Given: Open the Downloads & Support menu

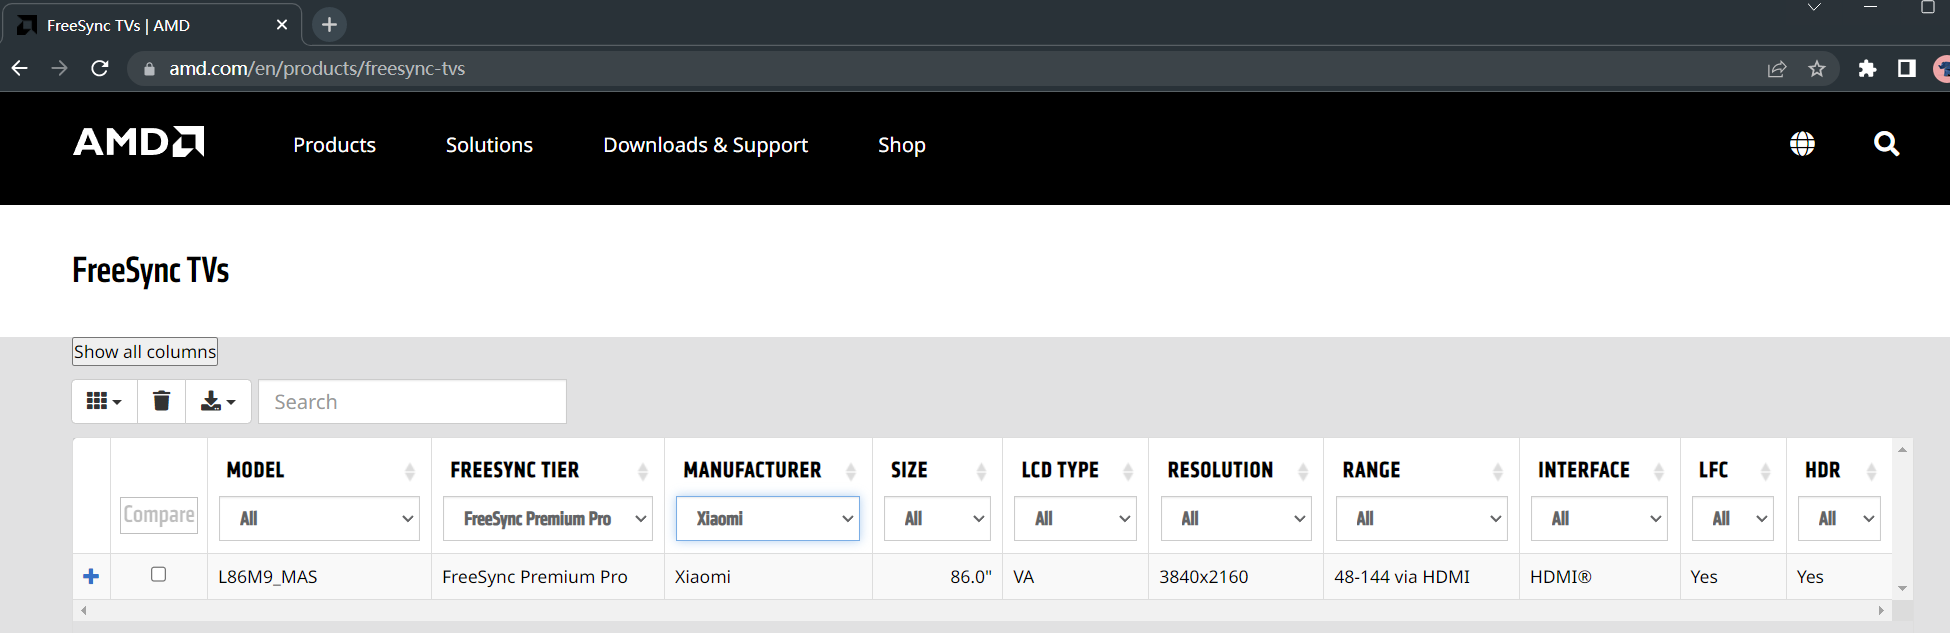Looking at the screenshot, I should [705, 145].
